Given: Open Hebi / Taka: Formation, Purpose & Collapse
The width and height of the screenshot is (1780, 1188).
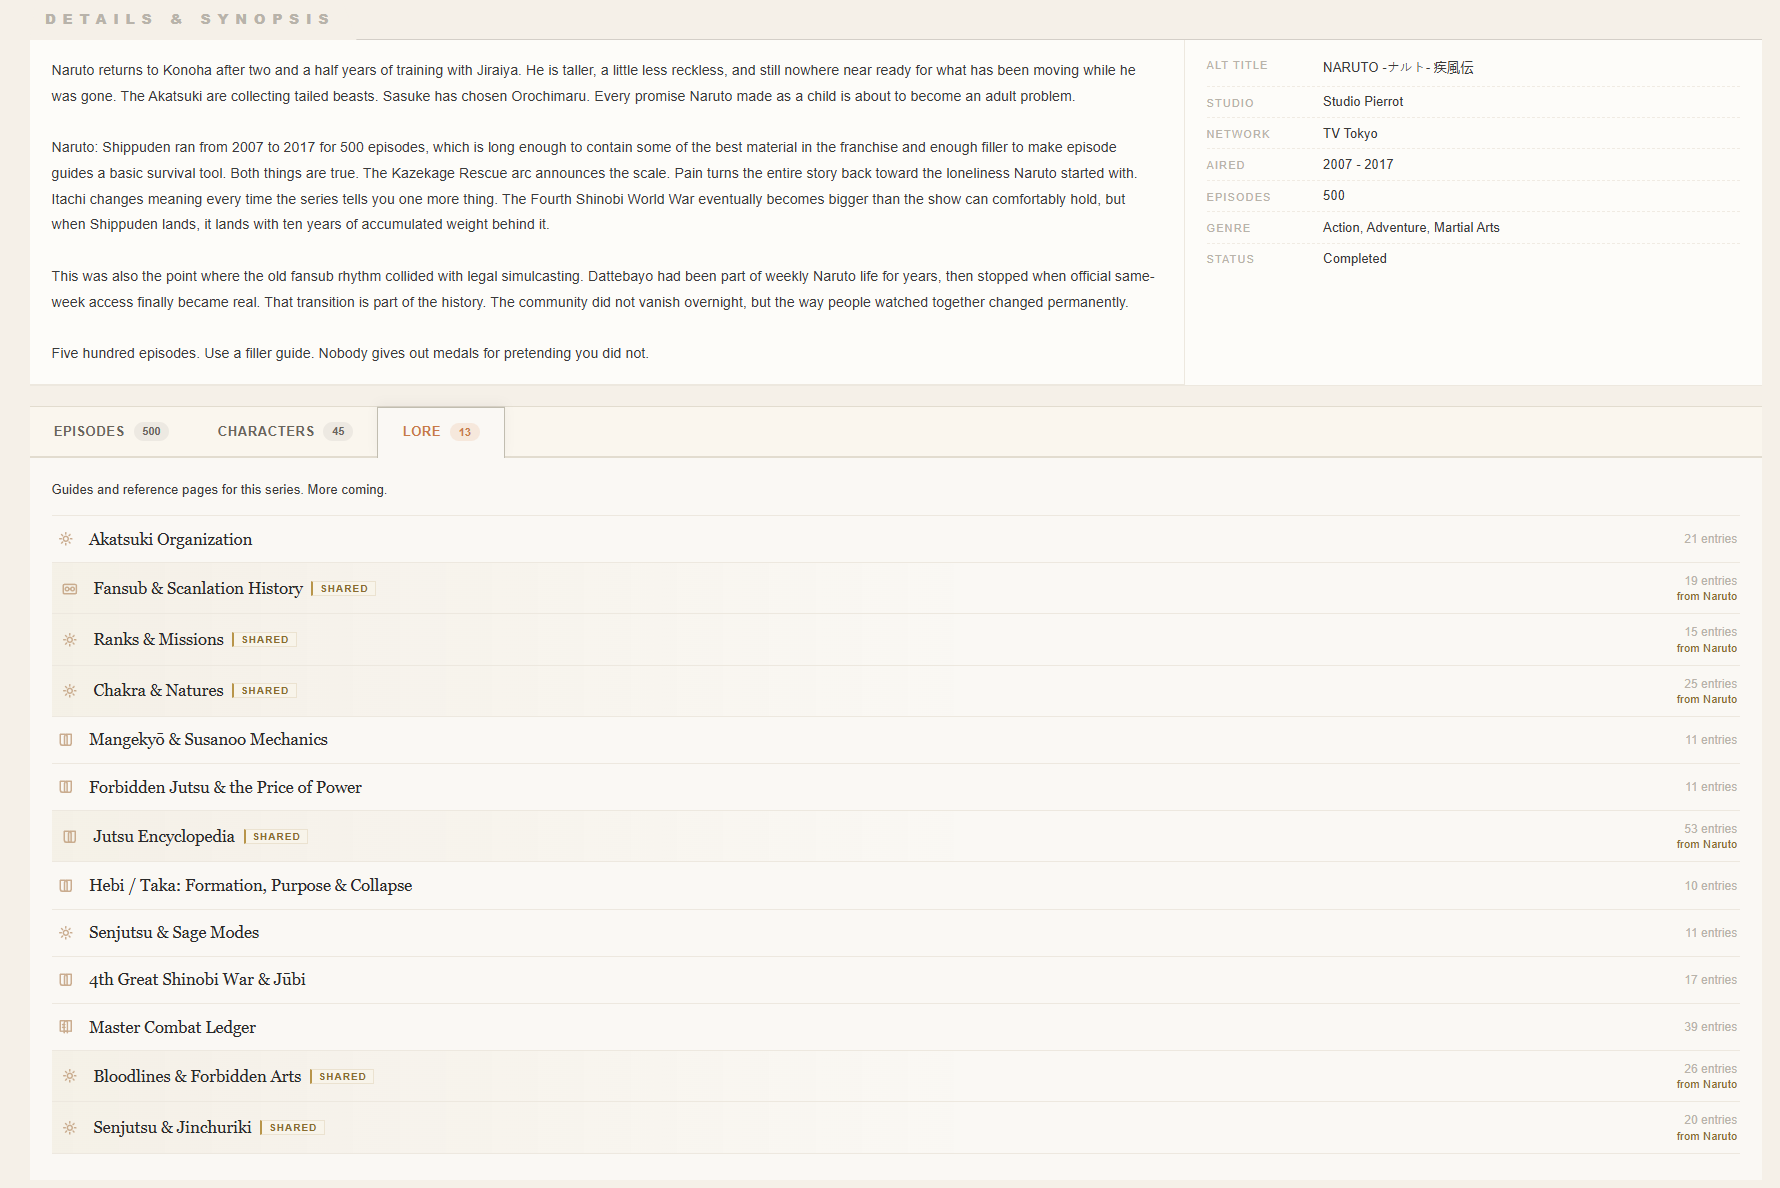Looking at the screenshot, I should 250,885.
